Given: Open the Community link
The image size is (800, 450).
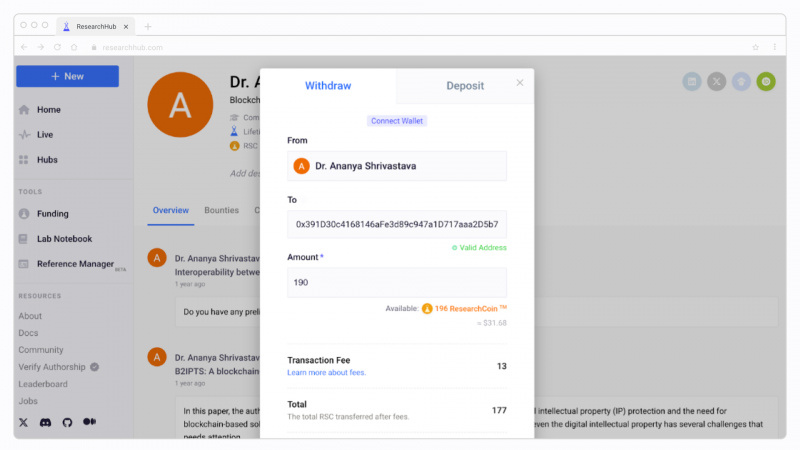Looking at the screenshot, I should (x=41, y=350).
